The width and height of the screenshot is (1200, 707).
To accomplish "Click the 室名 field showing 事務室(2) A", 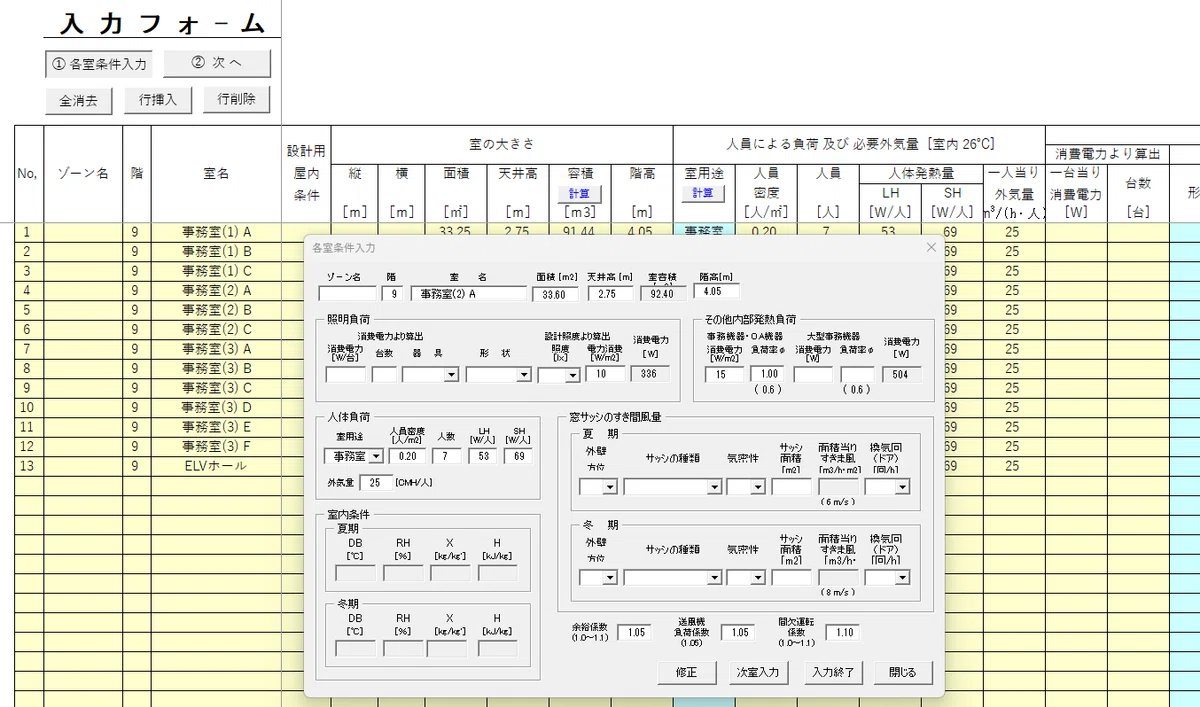I will (x=469, y=294).
